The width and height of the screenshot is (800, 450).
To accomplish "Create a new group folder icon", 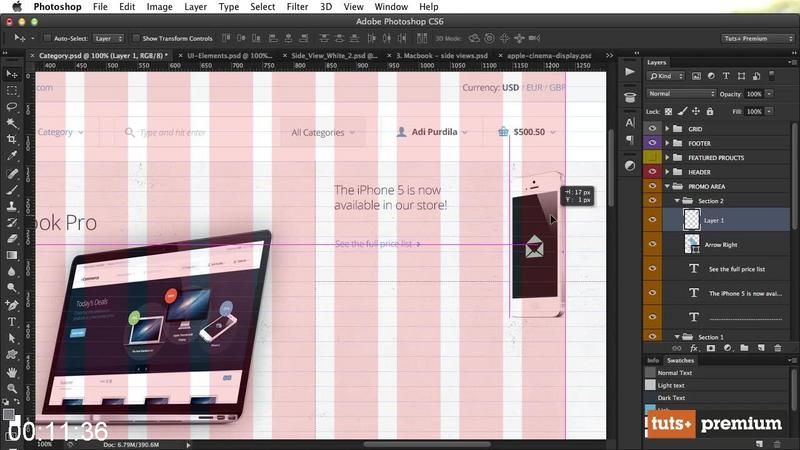I will pyautogui.click(x=744, y=348).
